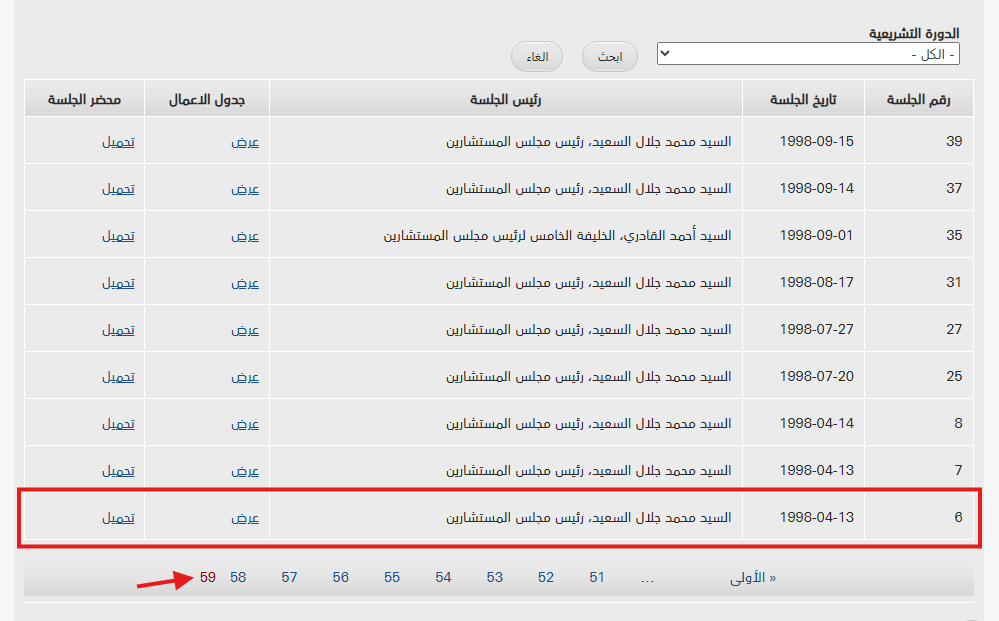Click the pagination ellipsis …
This screenshot has width=999, height=621.
tap(647, 579)
